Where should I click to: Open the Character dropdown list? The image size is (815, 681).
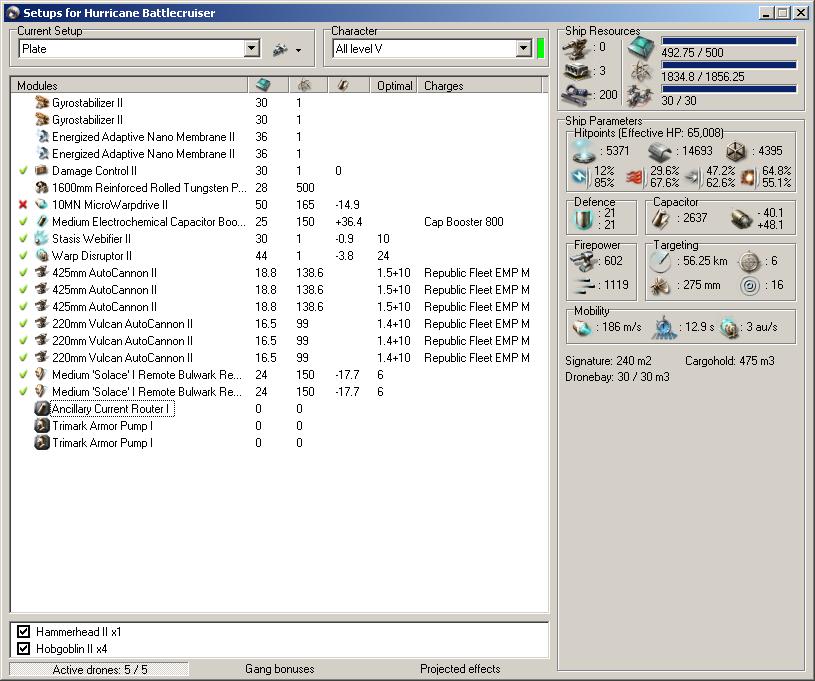[523, 49]
